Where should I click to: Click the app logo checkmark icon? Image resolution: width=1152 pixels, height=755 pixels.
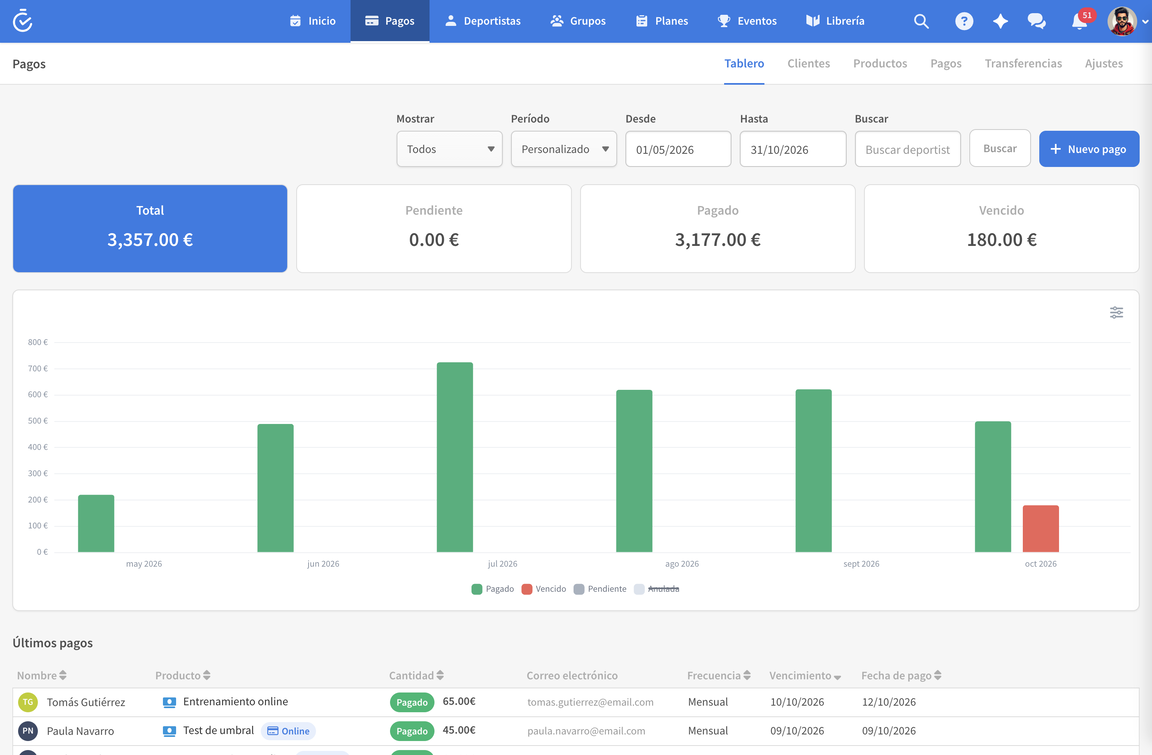pyautogui.click(x=23, y=21)
